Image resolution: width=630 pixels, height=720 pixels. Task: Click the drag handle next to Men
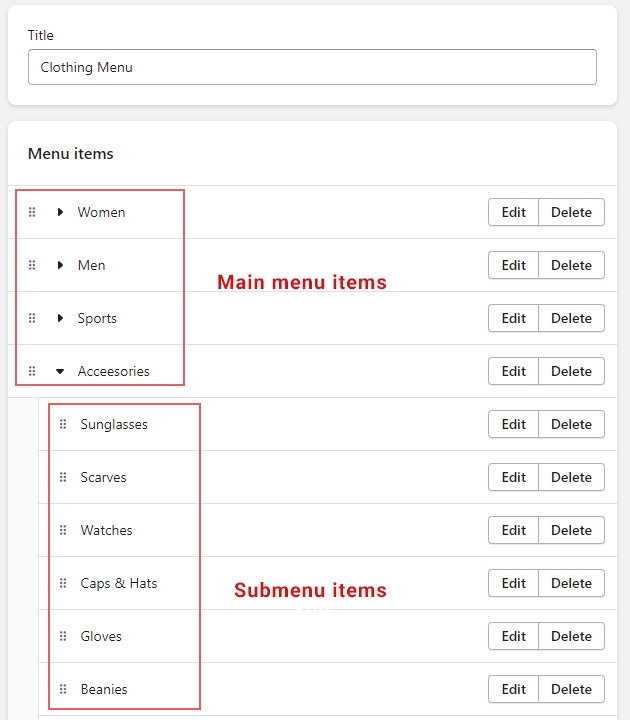click(32, 265)
